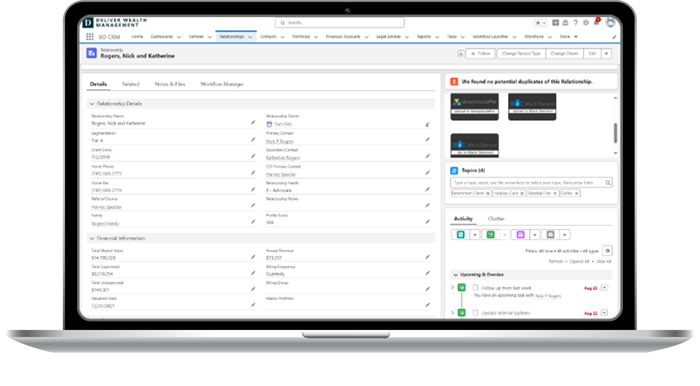Open activity filter settings gear
This screenshot has height=386, width=700.
coord(607,251)
